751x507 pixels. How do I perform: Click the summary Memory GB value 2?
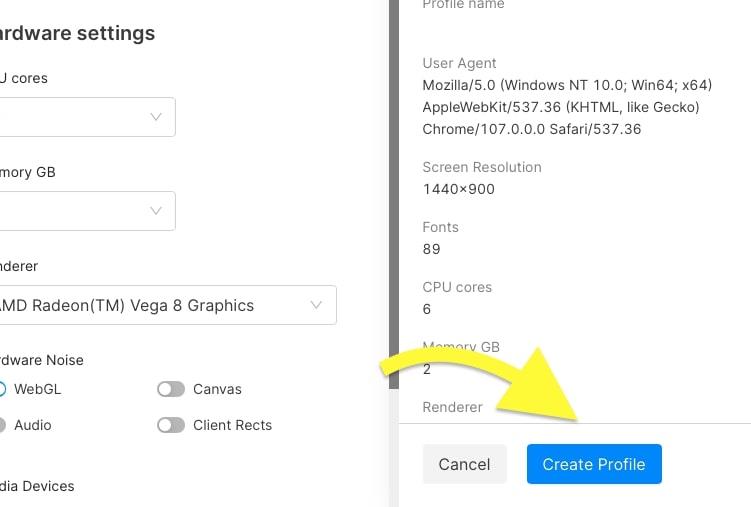pos(427,369)
